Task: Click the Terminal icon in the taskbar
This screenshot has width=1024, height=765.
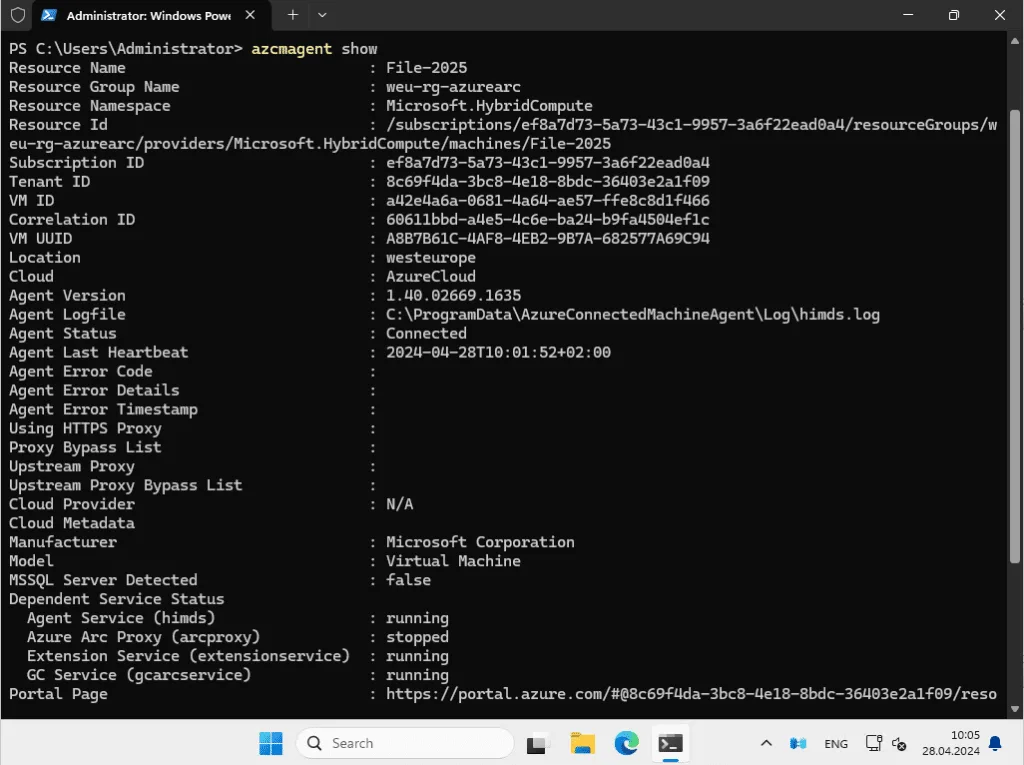Action: [671, 743]
